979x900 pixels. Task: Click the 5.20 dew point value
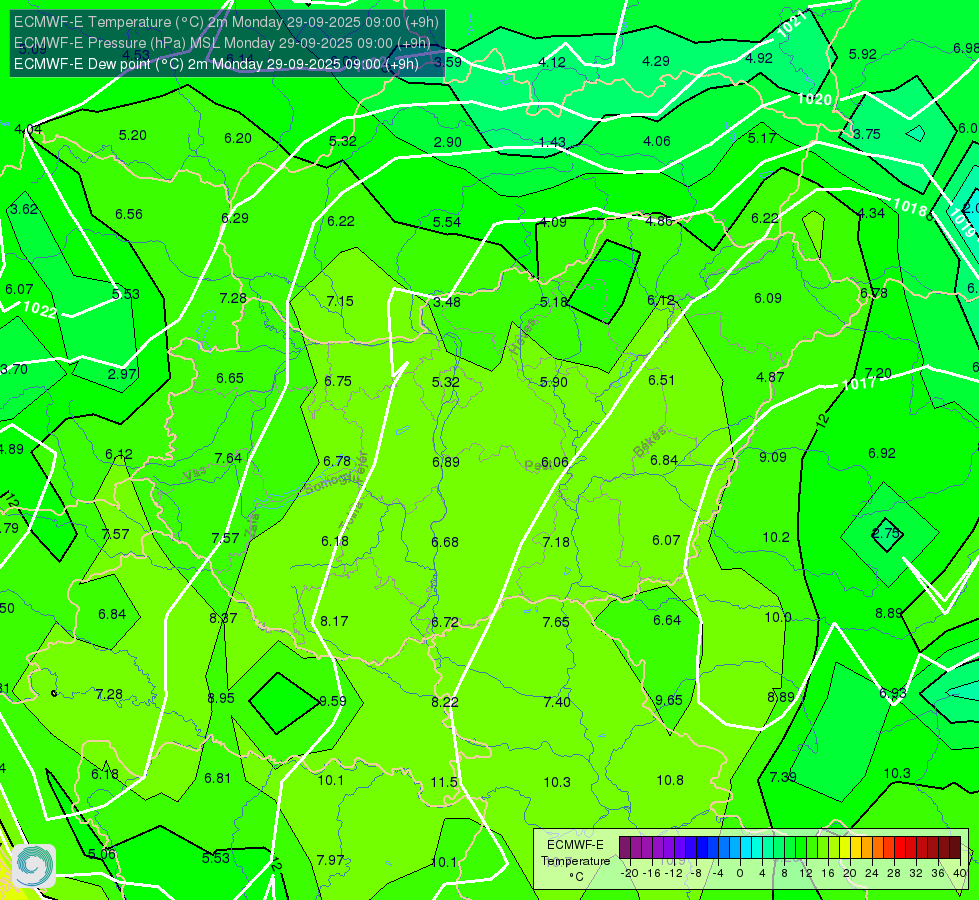click(132, 136)
